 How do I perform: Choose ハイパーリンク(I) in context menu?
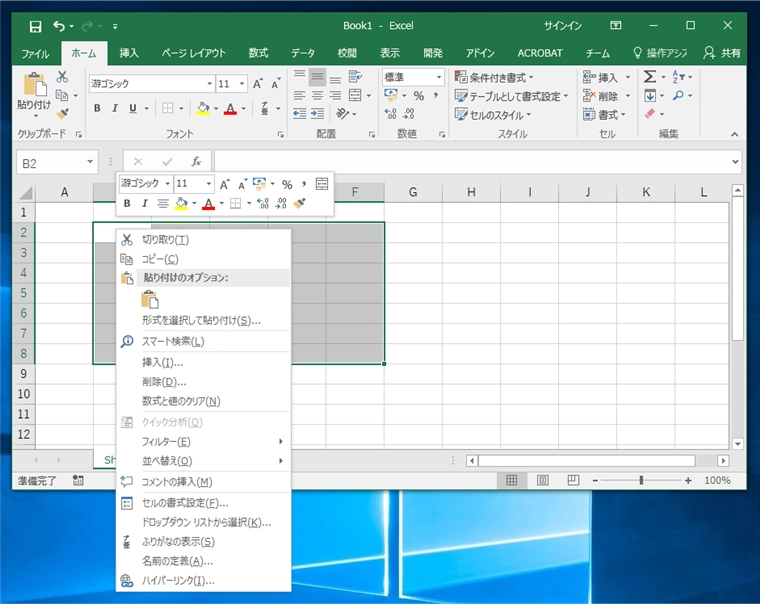[x=204, y=581]
